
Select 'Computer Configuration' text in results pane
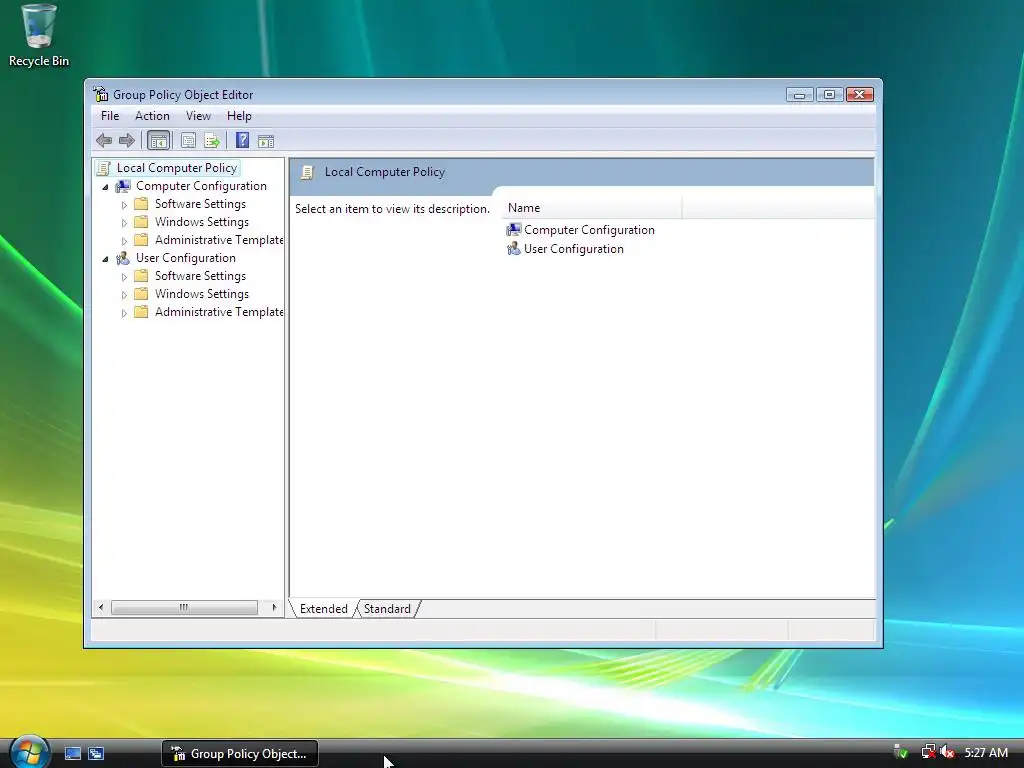[589, 230]
